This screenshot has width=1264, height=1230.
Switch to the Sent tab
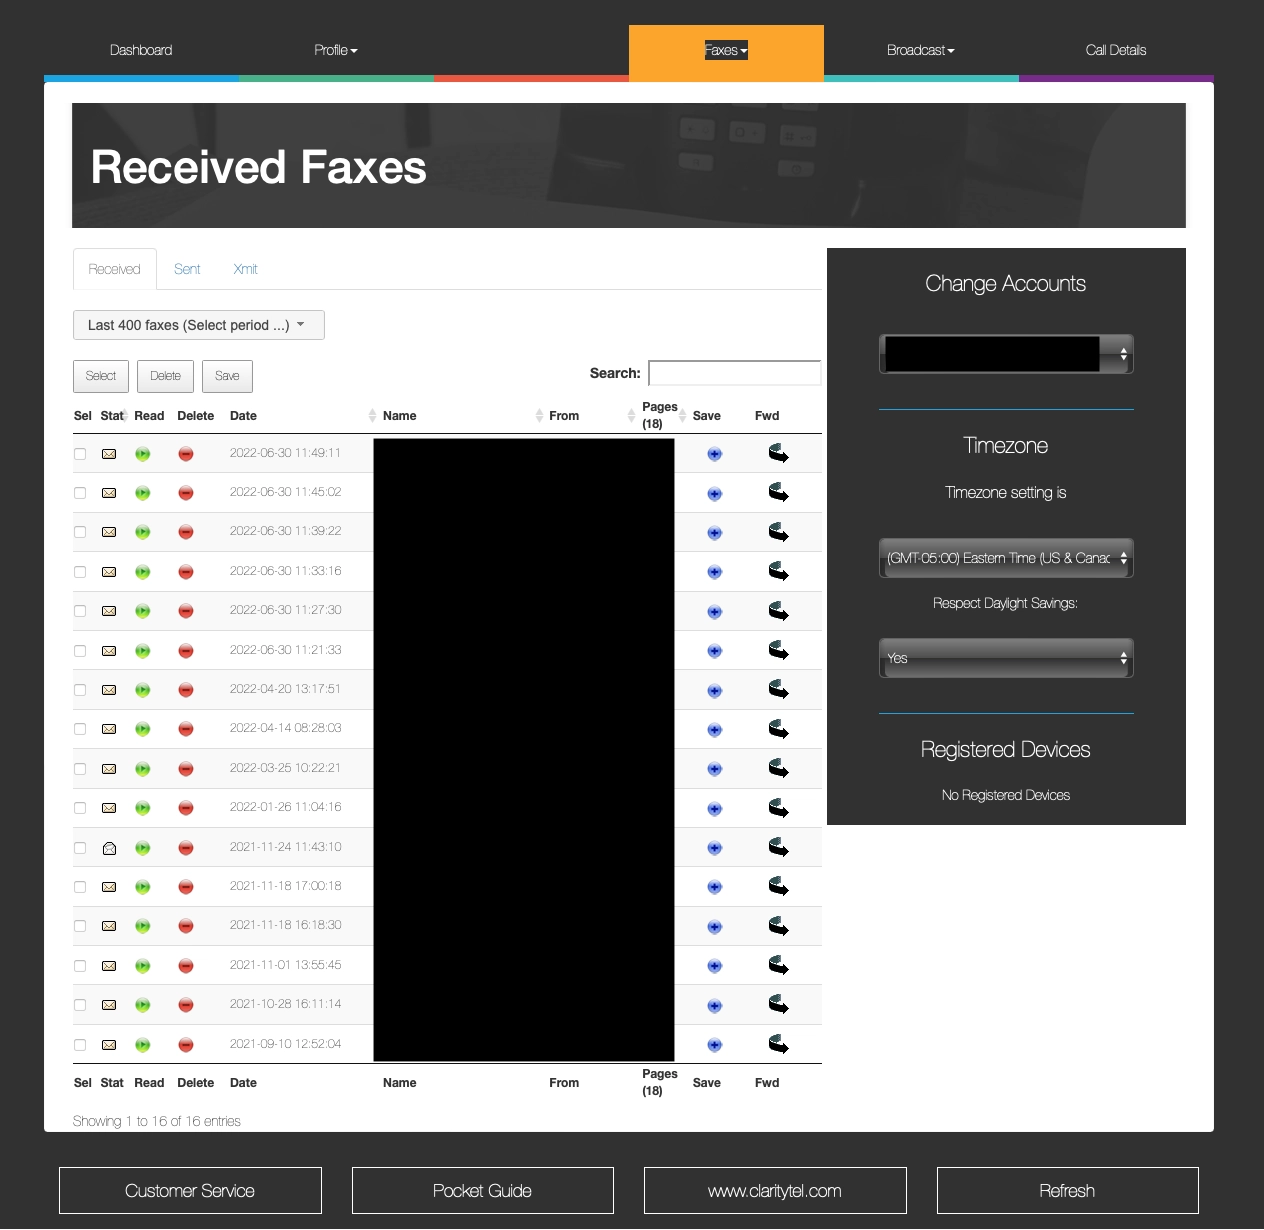click(187, 269)
